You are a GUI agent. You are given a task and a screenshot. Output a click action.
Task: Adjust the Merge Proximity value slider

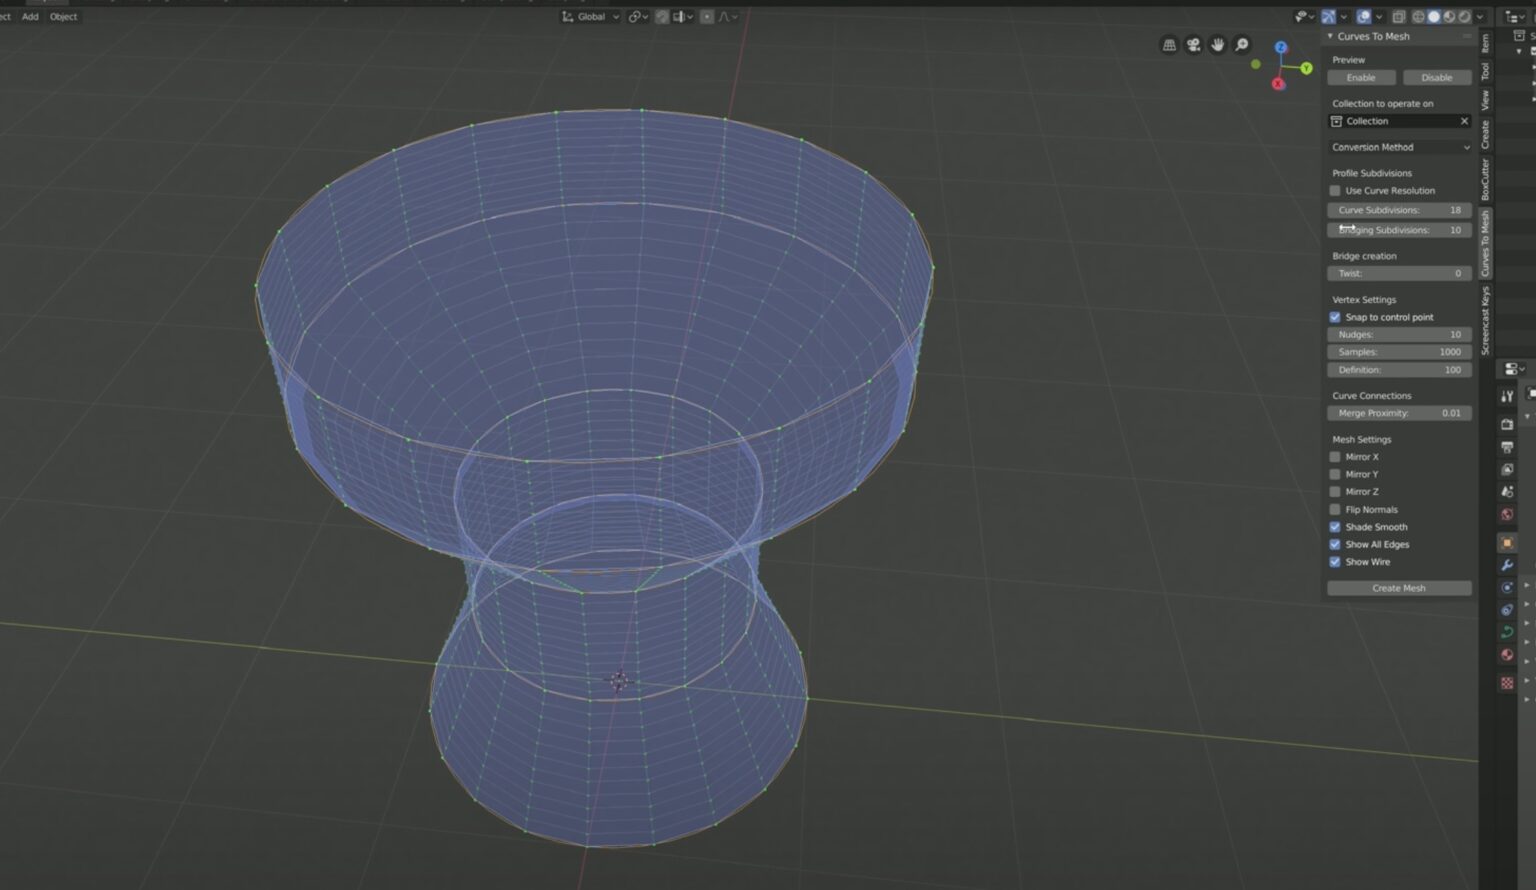click(x=1398, y=413)
